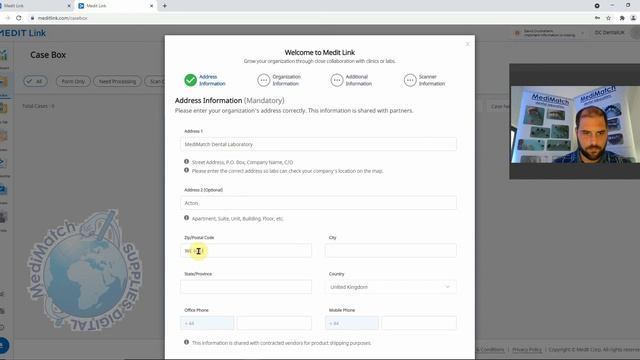This screenshot has height=360, width=640.
Task: Select the Scanner Information step
Action: pos(424,80)
